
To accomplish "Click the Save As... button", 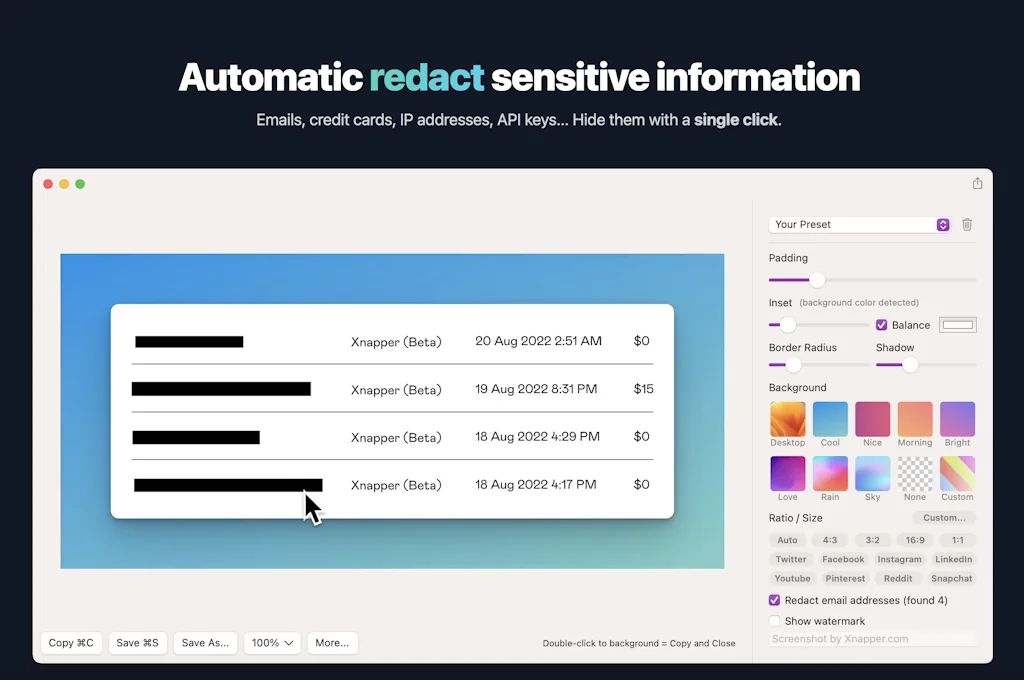I will [205, 643].
